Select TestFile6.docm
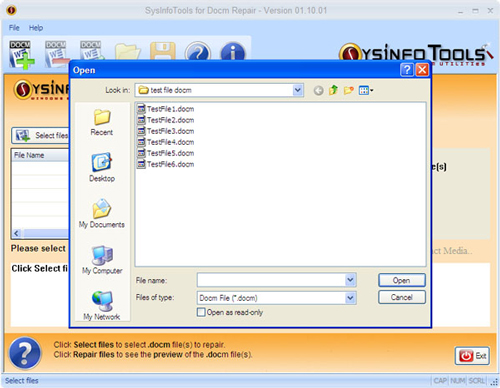500x388 pixels. [x=166, y=164]
